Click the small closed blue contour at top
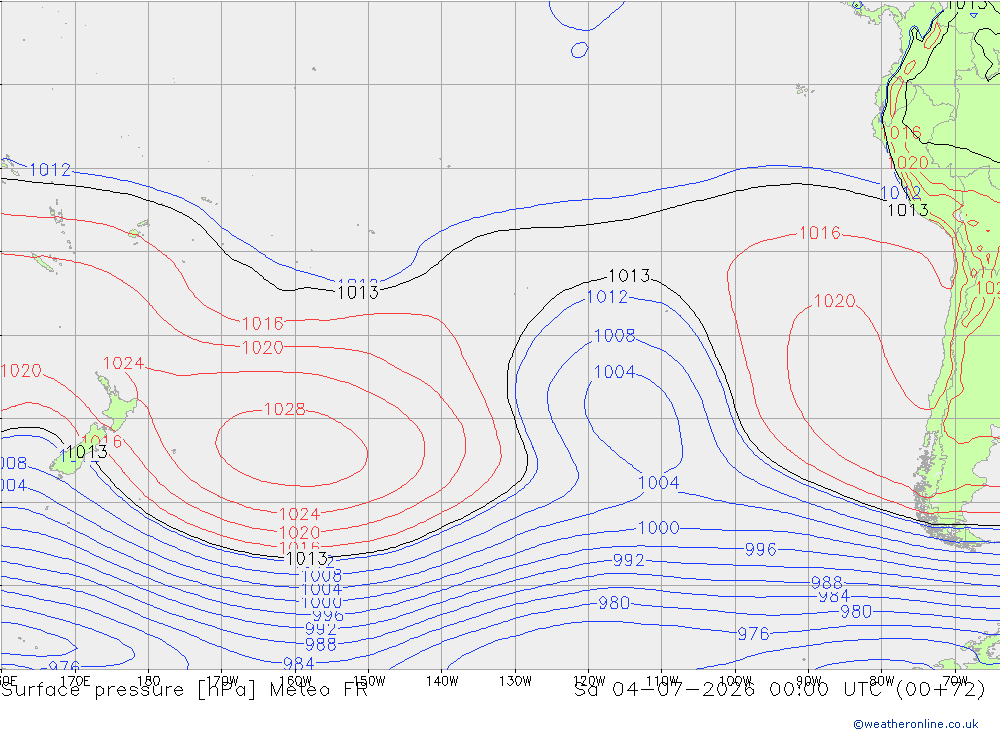This screenshot has height=733, width=1000. coord(579,50)
